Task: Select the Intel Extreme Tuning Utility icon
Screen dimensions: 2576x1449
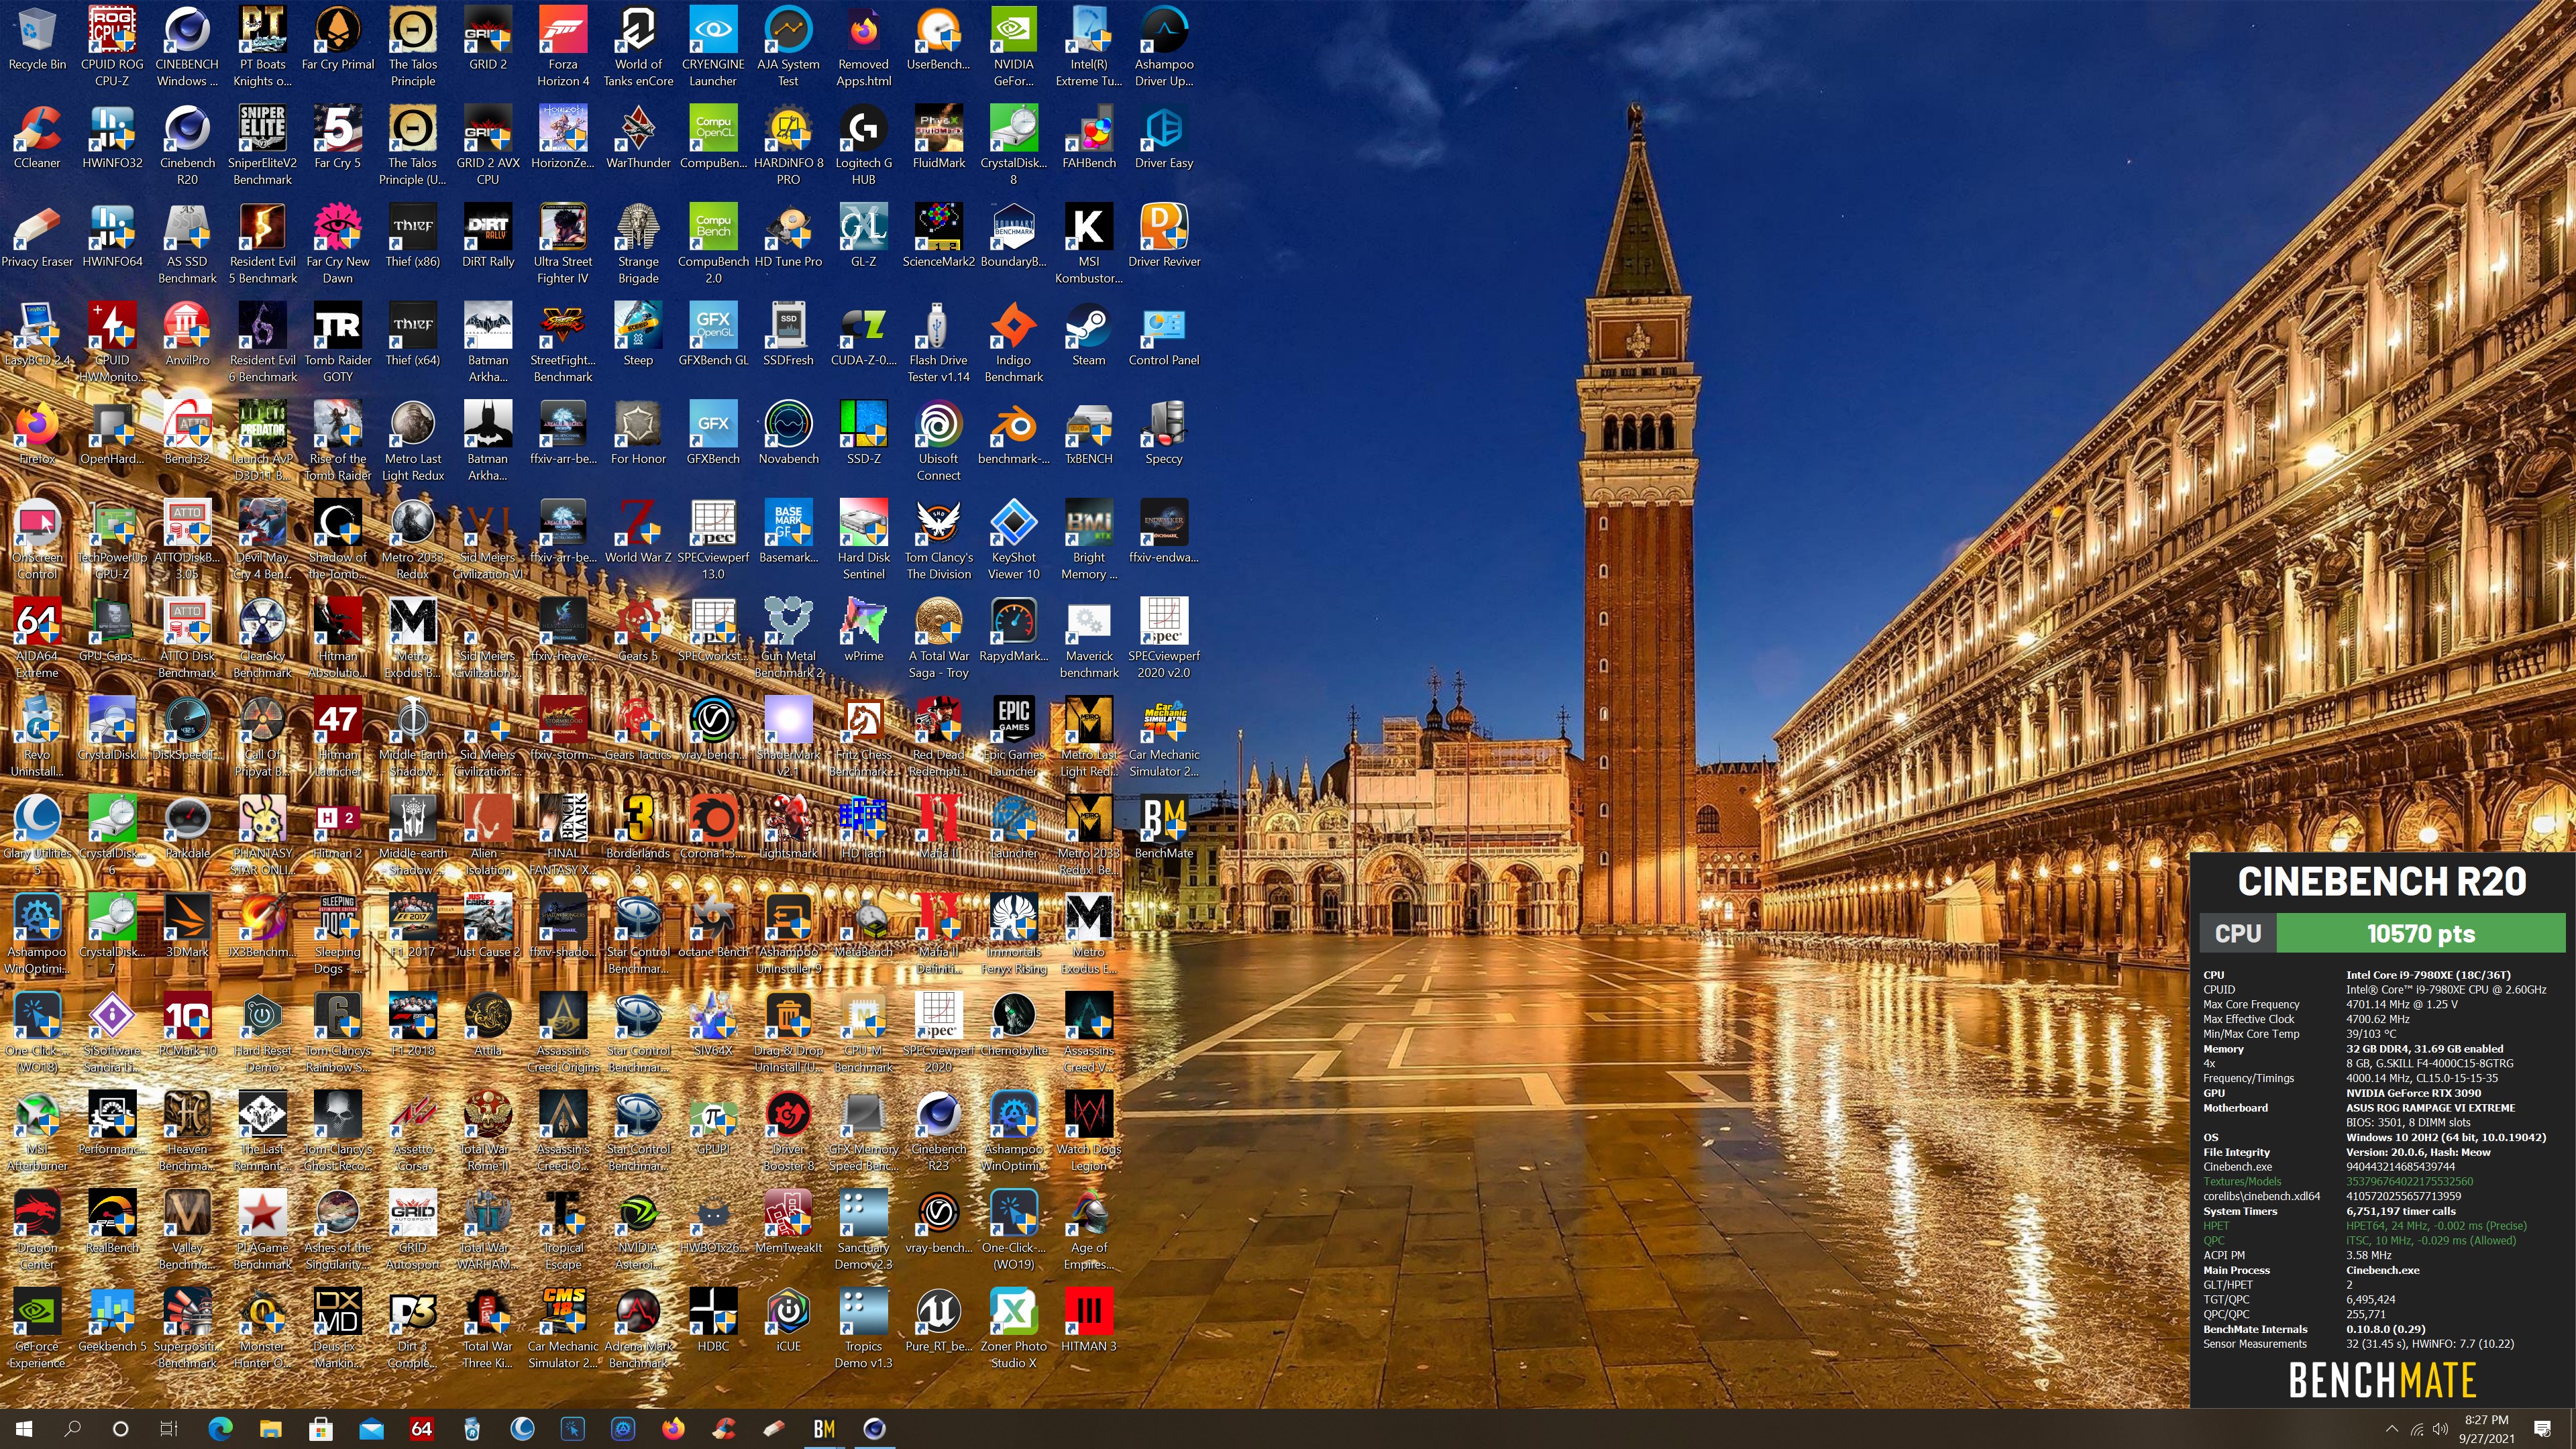Action: pyautogui.click(x=1089, y=46)
